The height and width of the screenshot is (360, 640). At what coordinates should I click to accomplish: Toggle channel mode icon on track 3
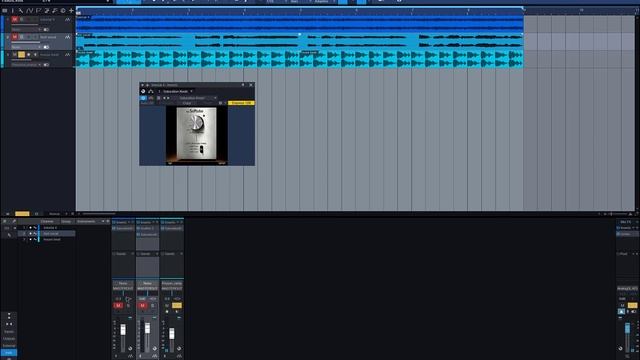46,64
